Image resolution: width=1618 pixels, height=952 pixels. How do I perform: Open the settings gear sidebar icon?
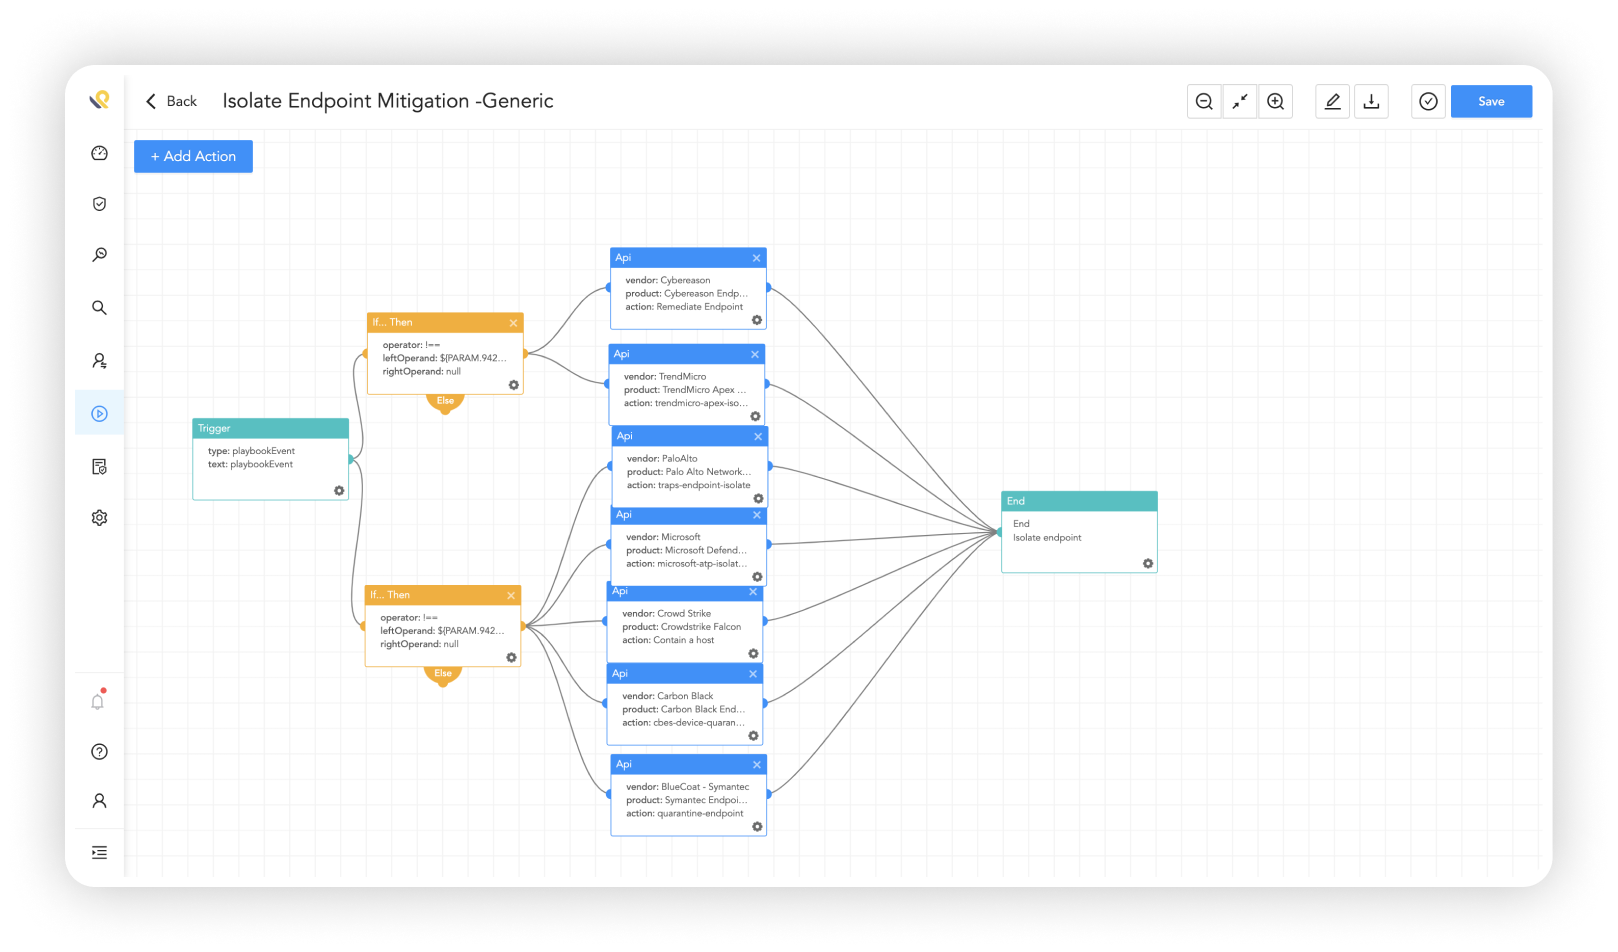coord(99,518)
